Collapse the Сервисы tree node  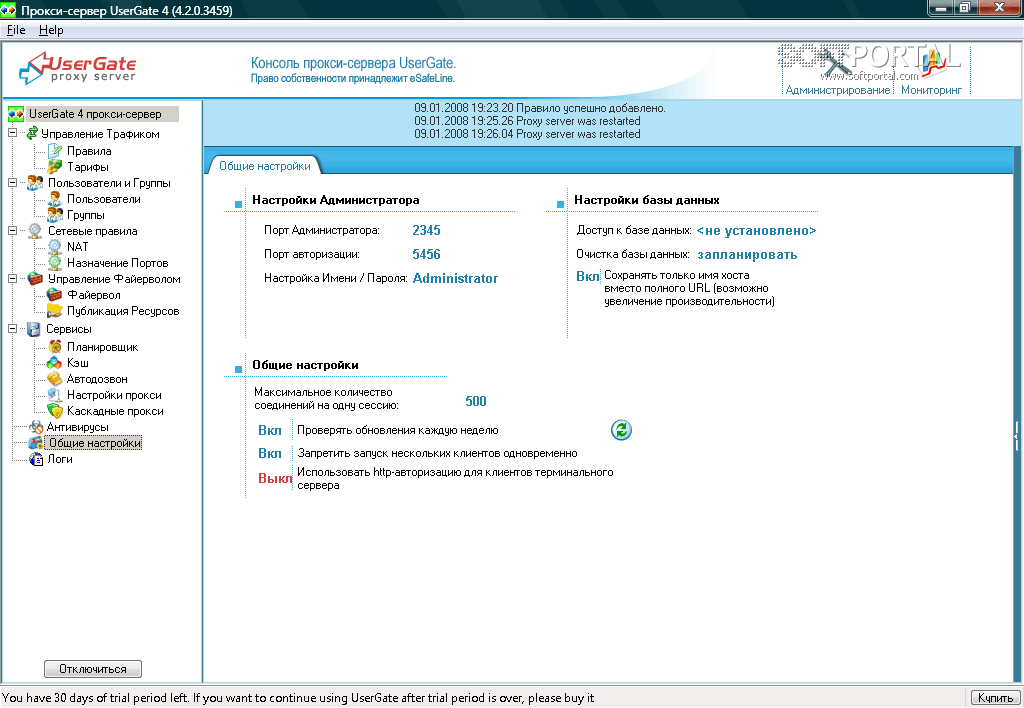click(x=12, y=329)
